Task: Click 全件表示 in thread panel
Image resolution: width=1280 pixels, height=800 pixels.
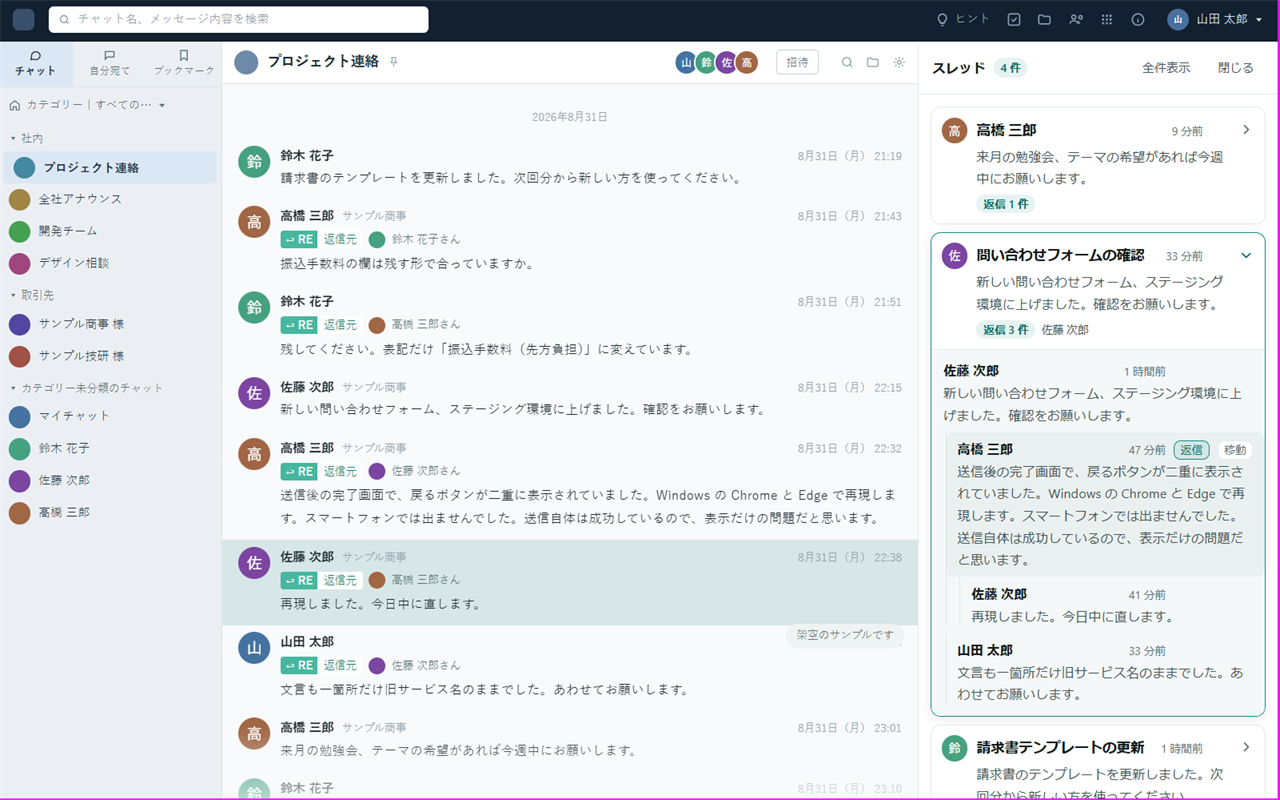Action: click(1166, 67)
